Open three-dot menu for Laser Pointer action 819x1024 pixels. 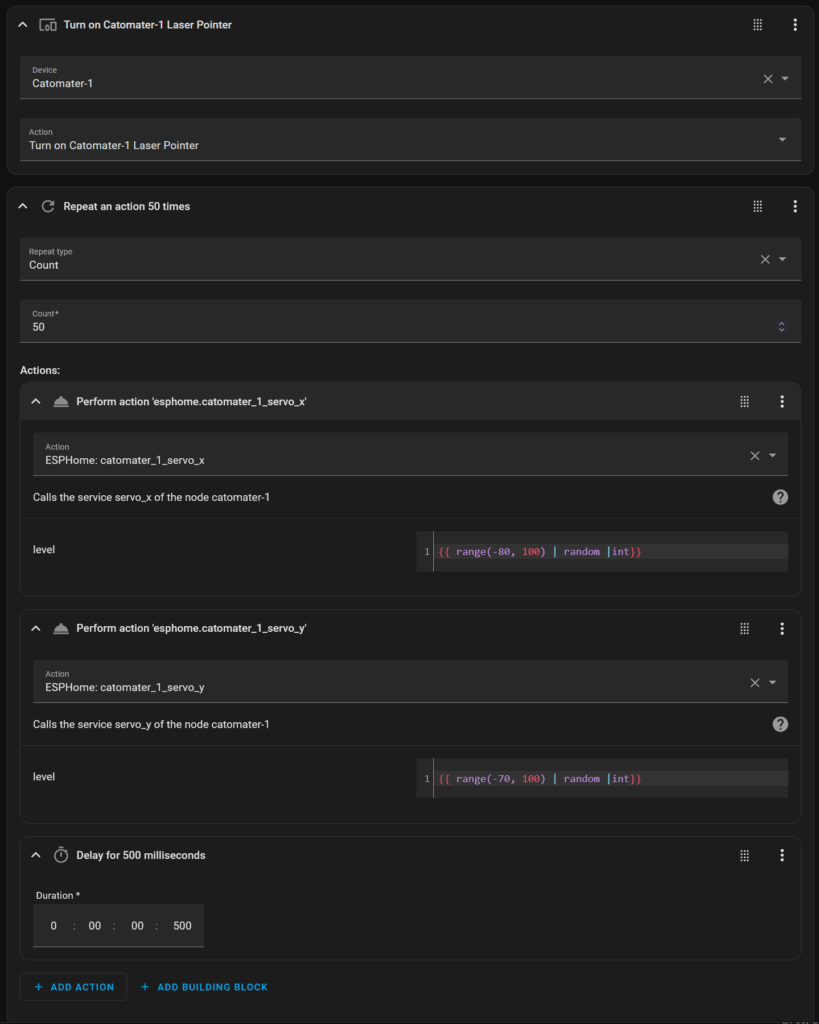coord(795,25)
